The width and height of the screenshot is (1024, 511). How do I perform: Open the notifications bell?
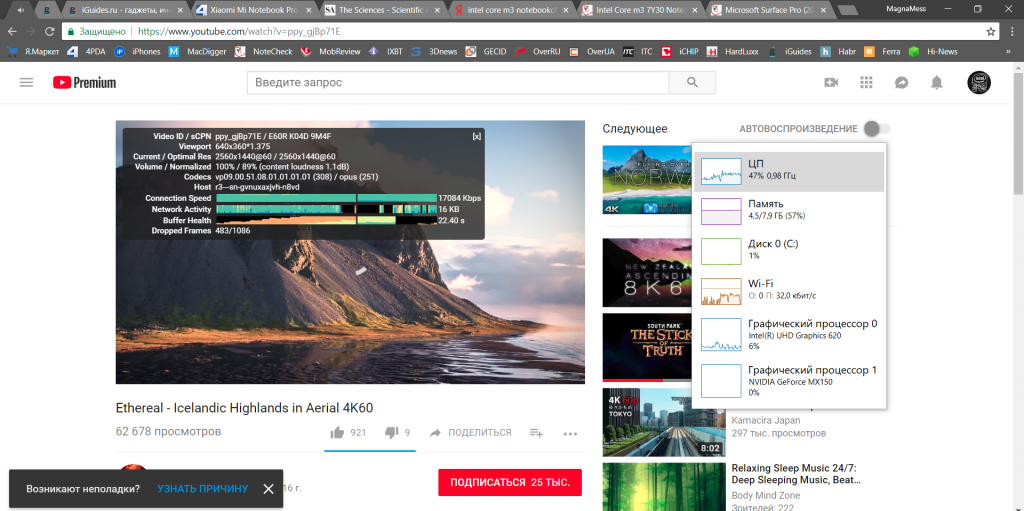pos(937,83)
